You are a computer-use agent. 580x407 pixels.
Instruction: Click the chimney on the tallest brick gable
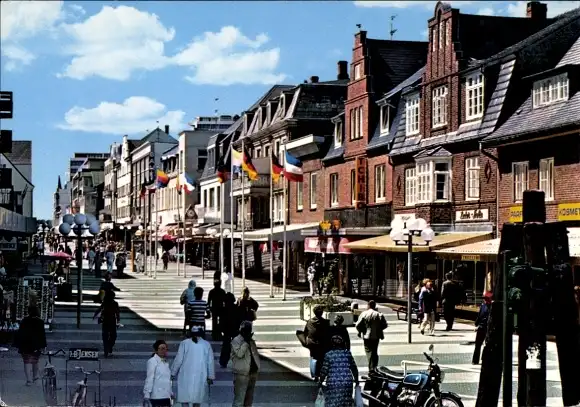click(x=537, y=10)
